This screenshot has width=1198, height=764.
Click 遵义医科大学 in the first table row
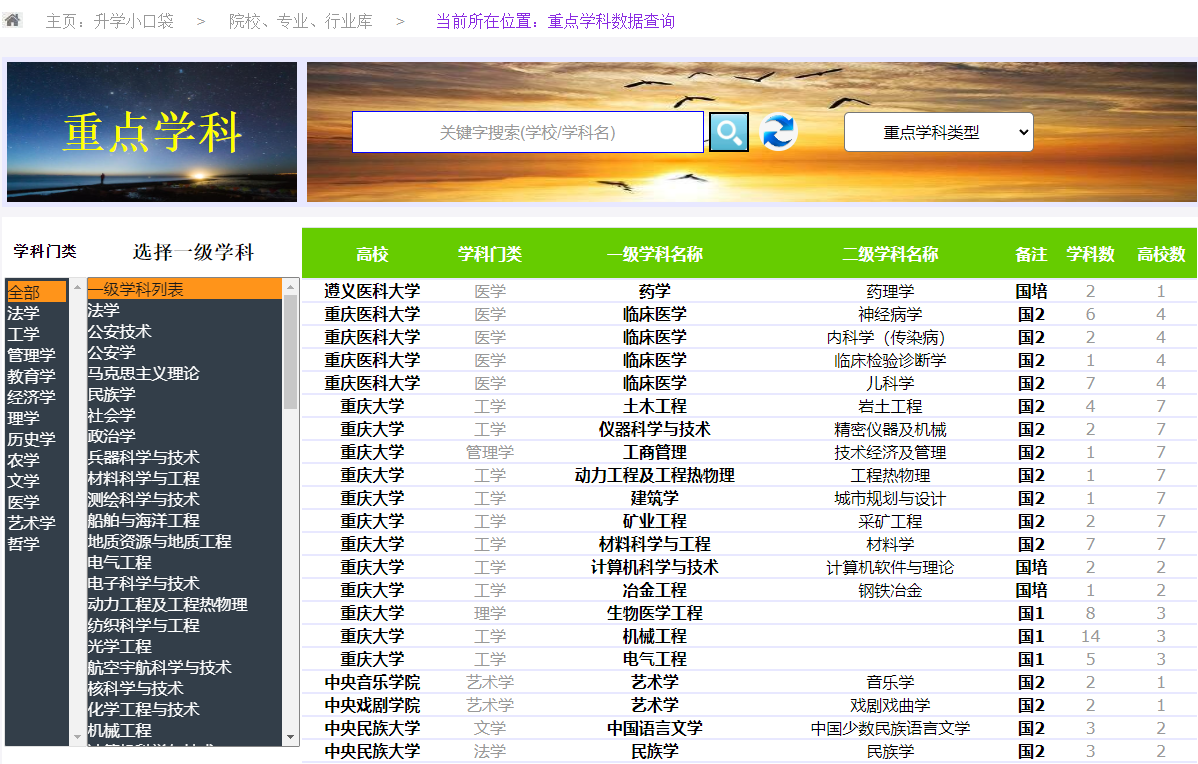pos(372,291)
